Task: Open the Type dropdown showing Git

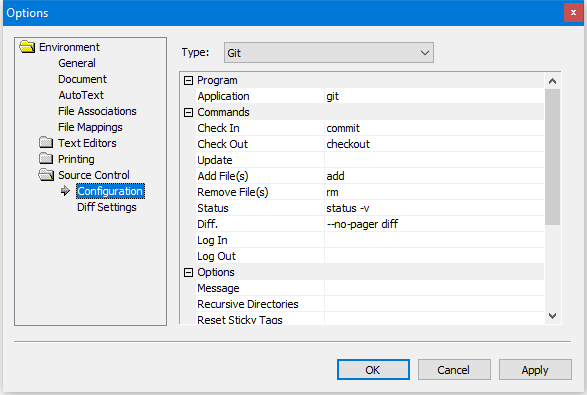Action: click(x=329, y=53)
